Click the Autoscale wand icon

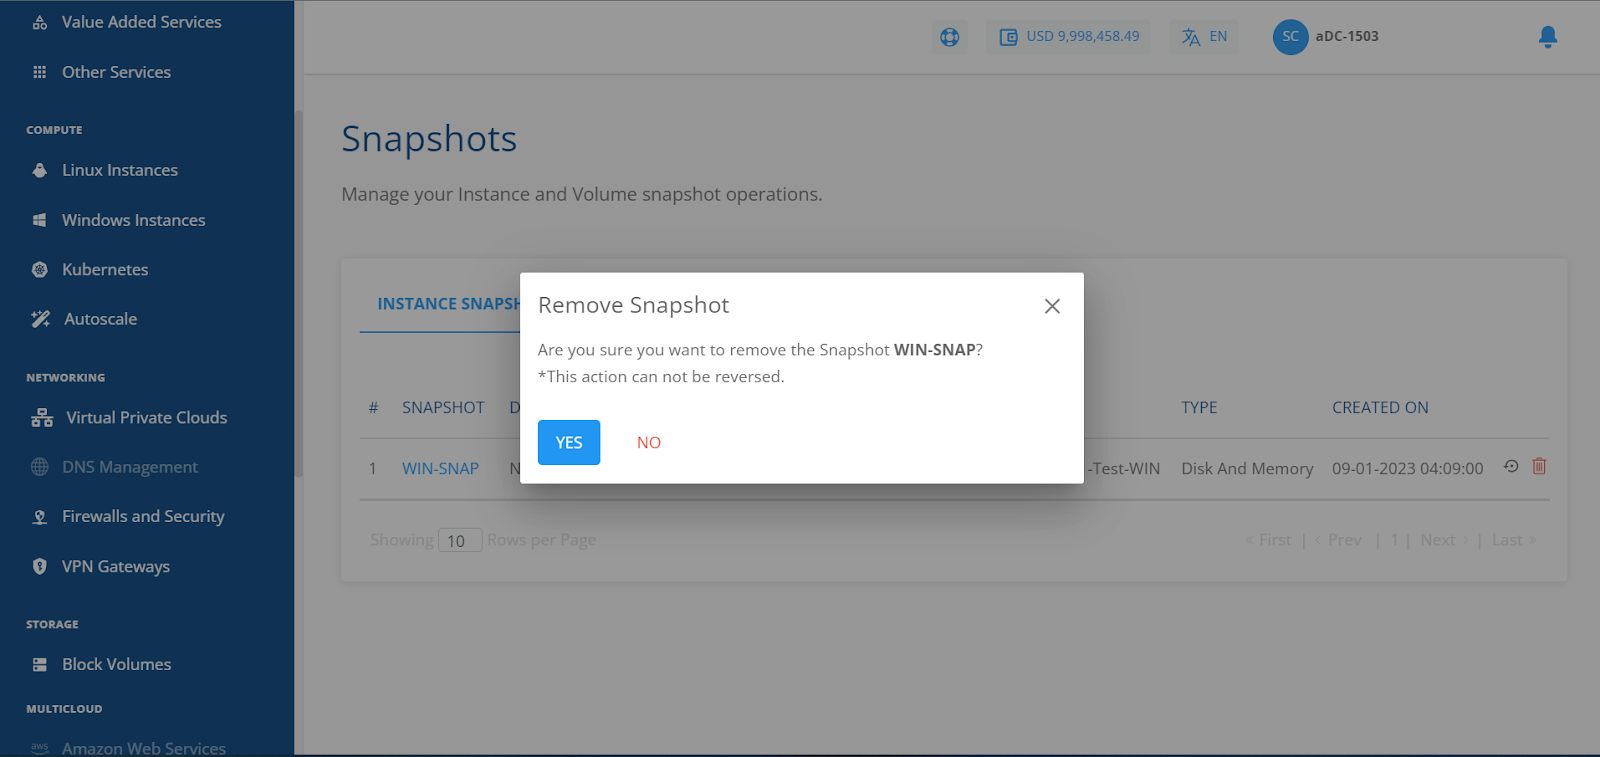tap(41, 319)
